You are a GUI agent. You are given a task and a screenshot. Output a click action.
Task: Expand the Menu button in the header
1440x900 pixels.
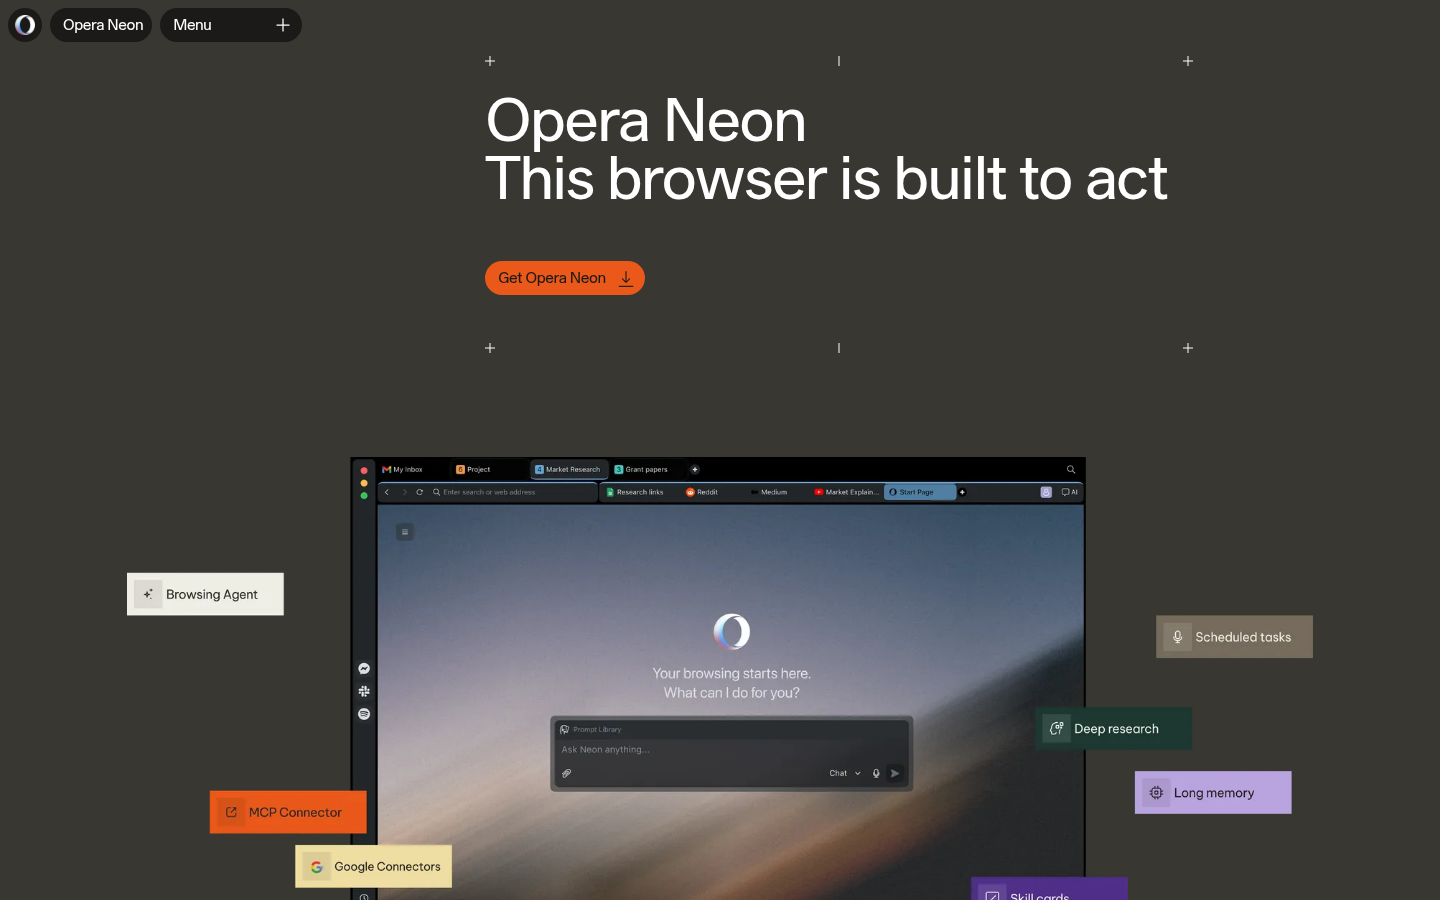(231, 25)
